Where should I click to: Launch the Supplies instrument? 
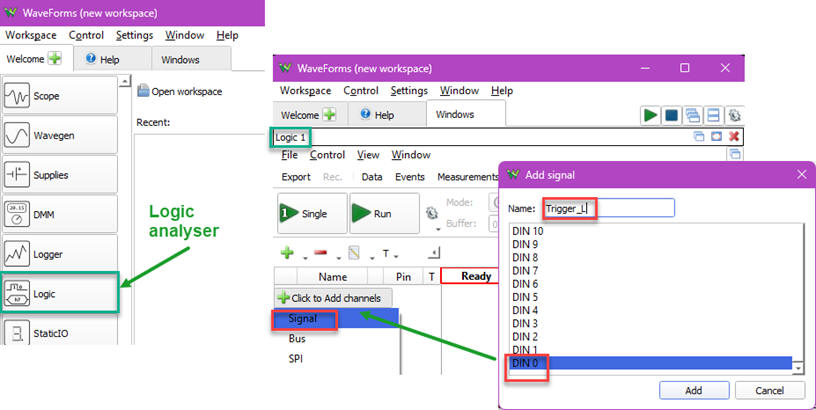click(59, 175)
